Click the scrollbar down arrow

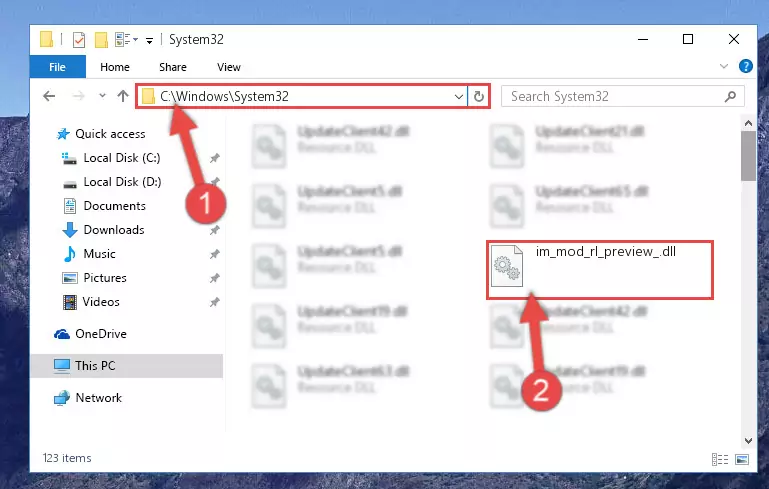[748, 440]
